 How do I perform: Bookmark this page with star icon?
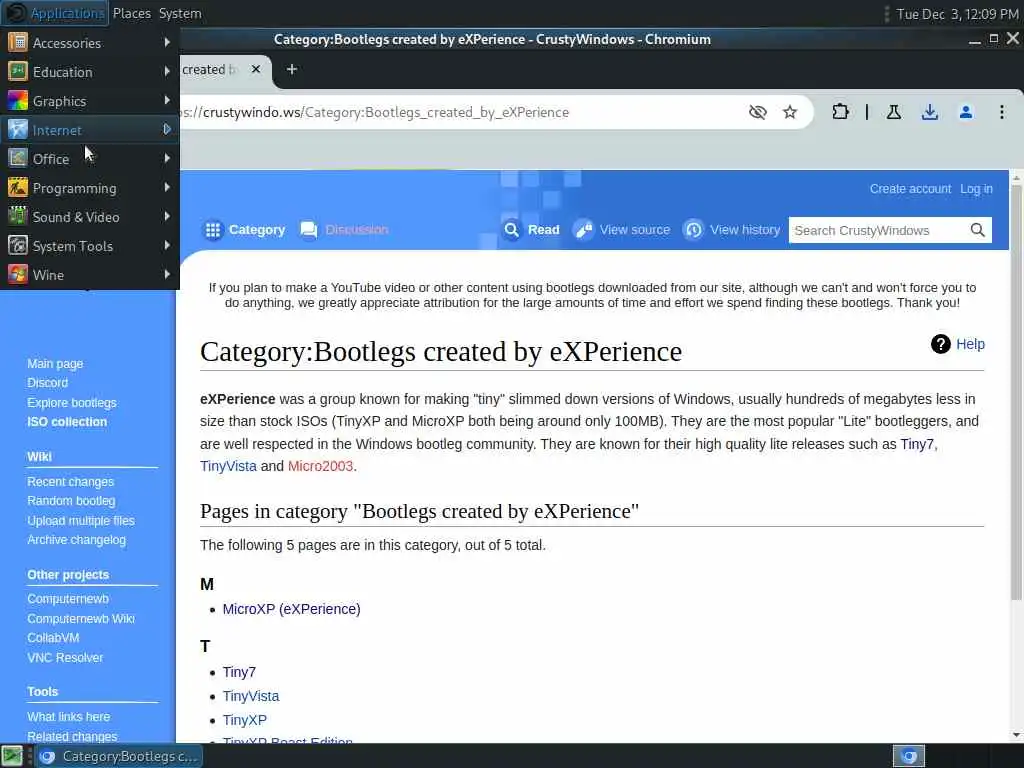pyautogui.click(x=790, y=112)
